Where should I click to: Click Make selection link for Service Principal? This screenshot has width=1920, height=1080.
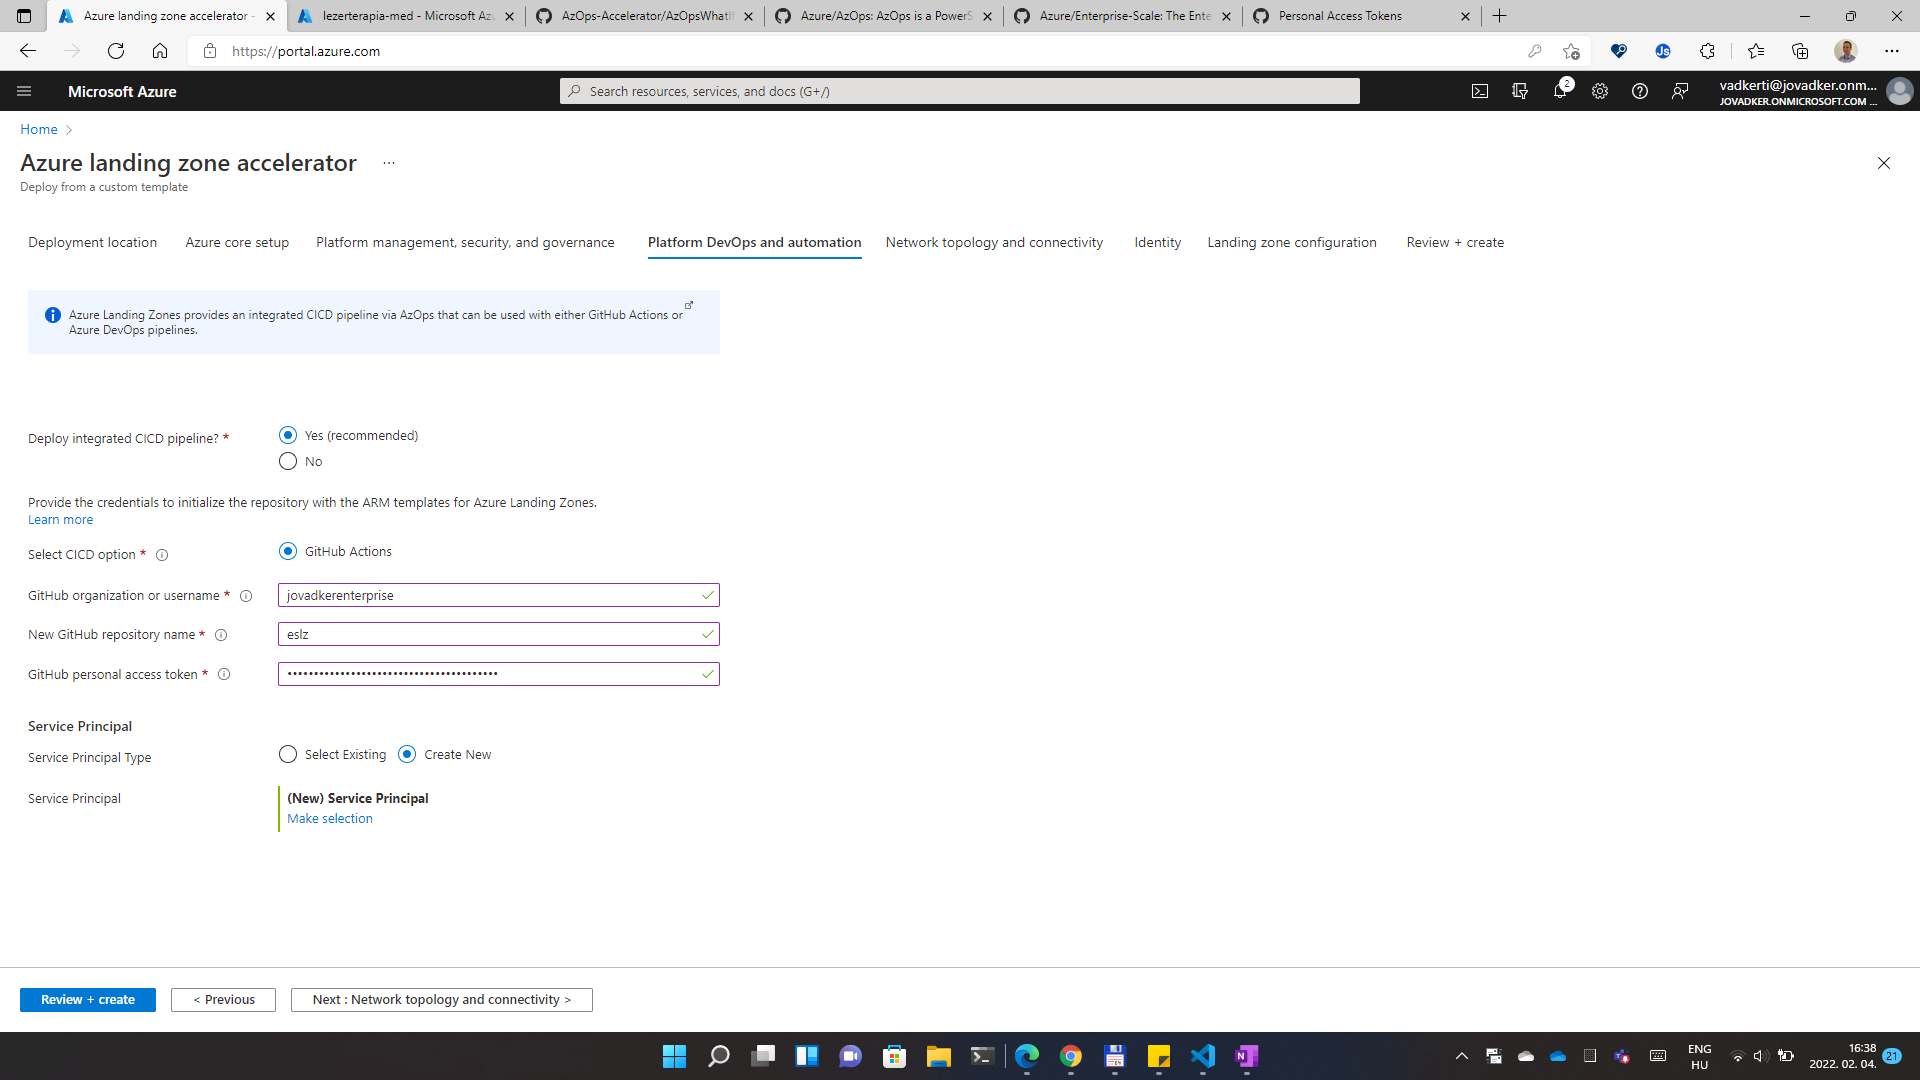330,819
